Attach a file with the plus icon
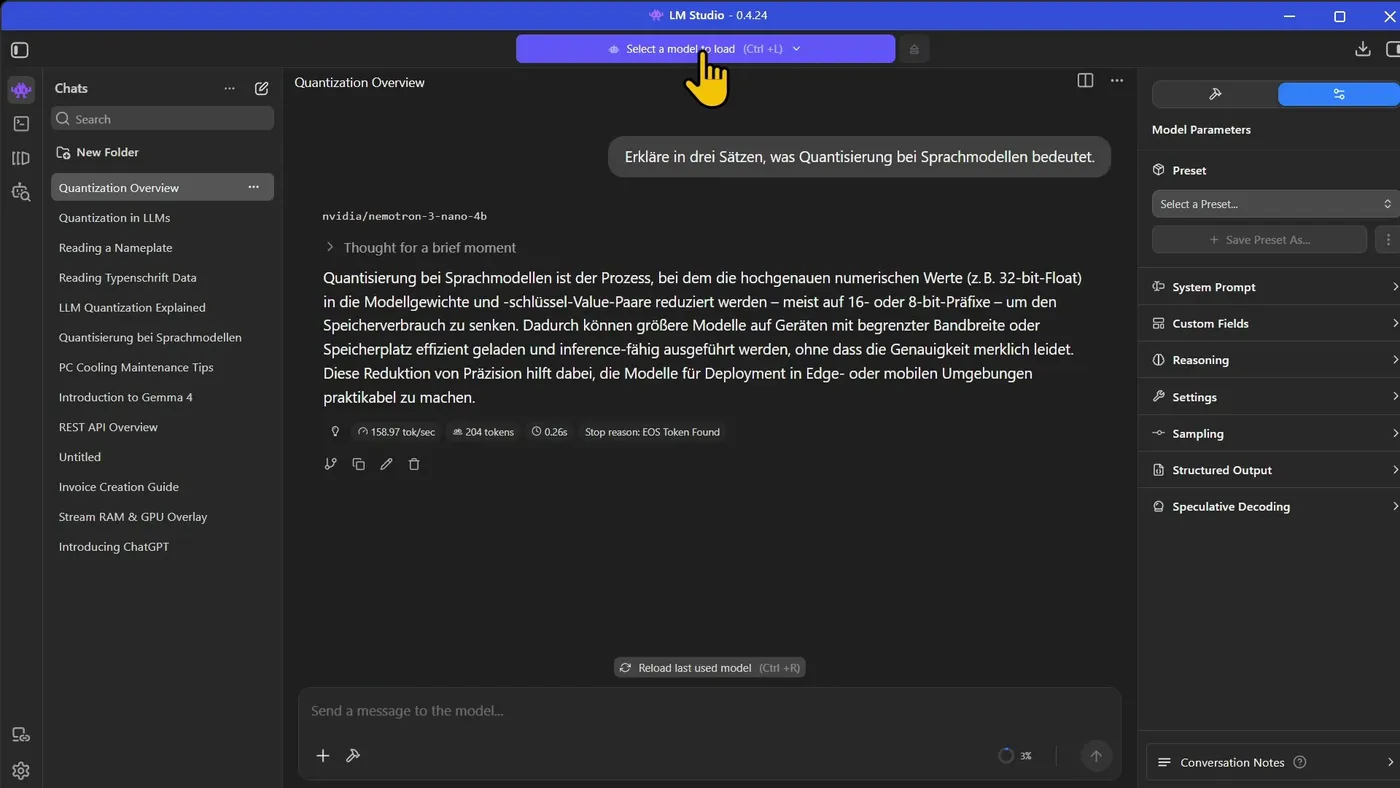Screen dimensions: 1400x788 coord(323,756)
